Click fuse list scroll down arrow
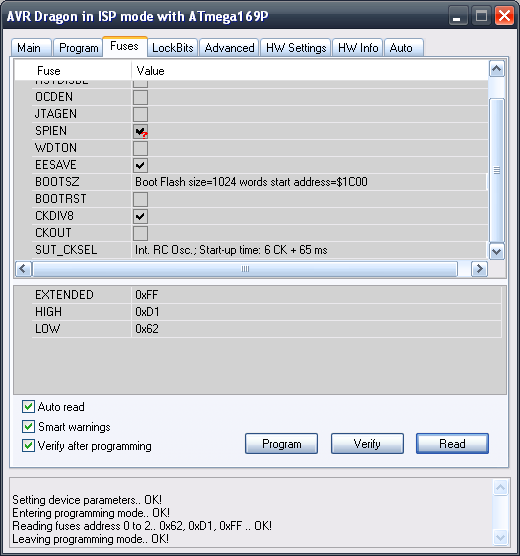Image resolution: width=520 pixels, height=556 pixels. [x=497, y=252]
